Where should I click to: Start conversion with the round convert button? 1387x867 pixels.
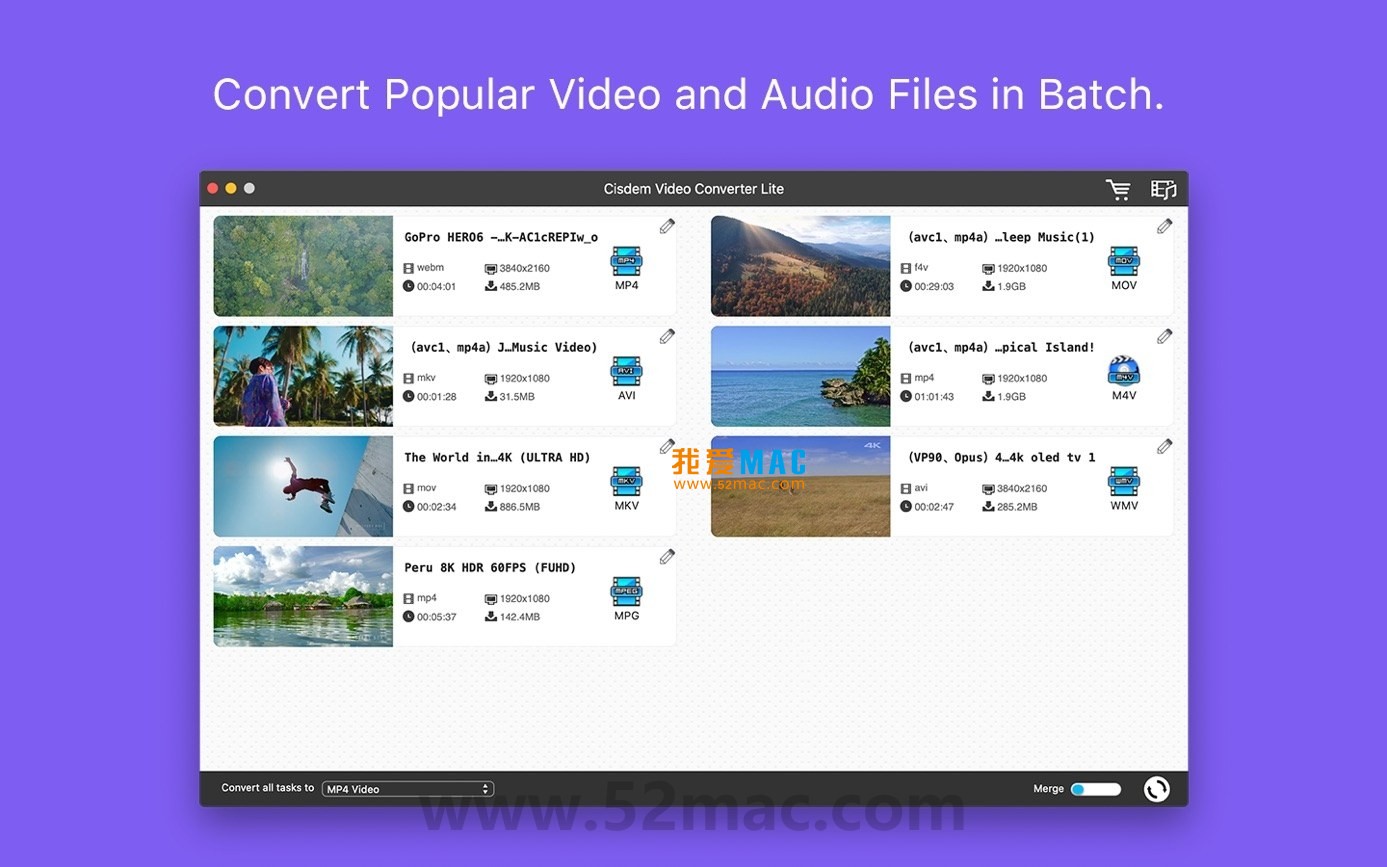click(1157, 789)
